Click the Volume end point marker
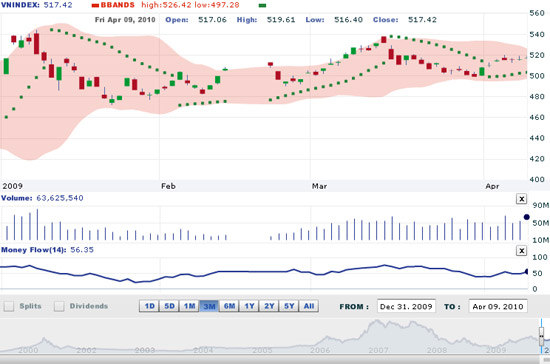This screenshot has height=364, width=550. (526, 217)
